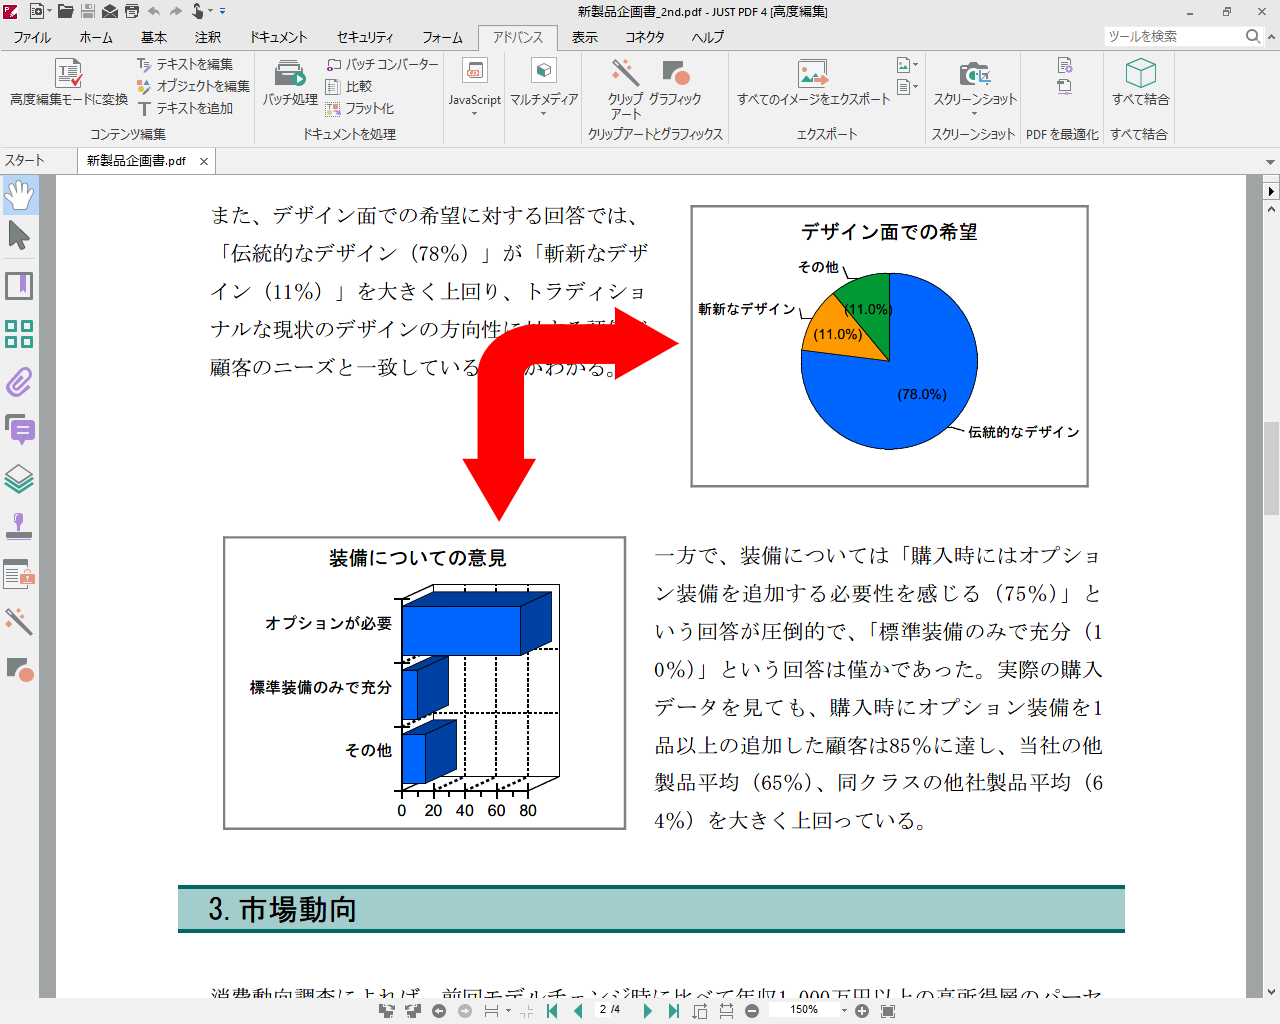Image resolution: width=1280 pixels, height=1024 pixels.
Task: Switch to the 注釈 tab
Action: (x=208, y=37)
